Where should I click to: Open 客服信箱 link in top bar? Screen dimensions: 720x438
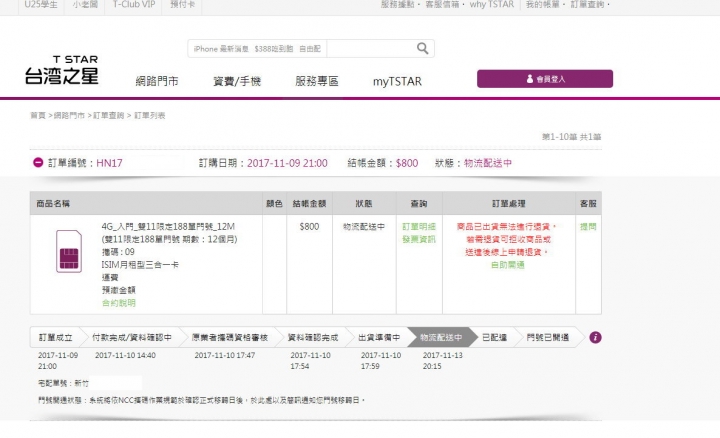point(442,5)
